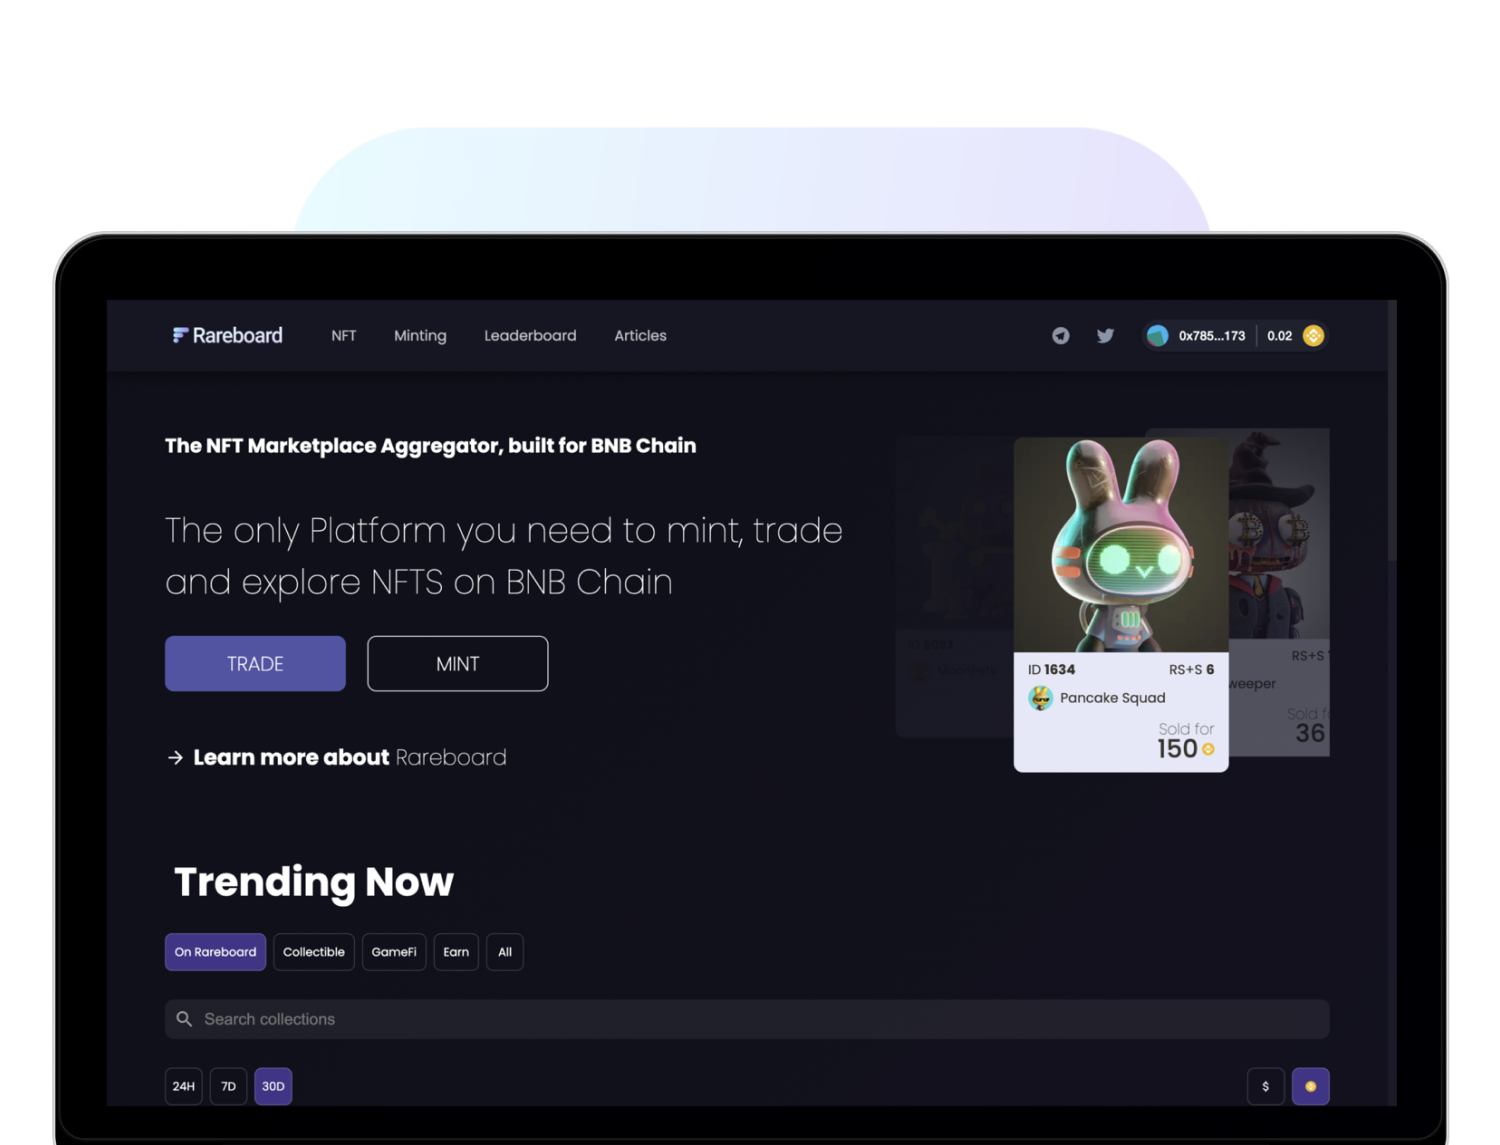Click the arrow icon before Learn more
1500x1145 pixels.
point(176,758)
